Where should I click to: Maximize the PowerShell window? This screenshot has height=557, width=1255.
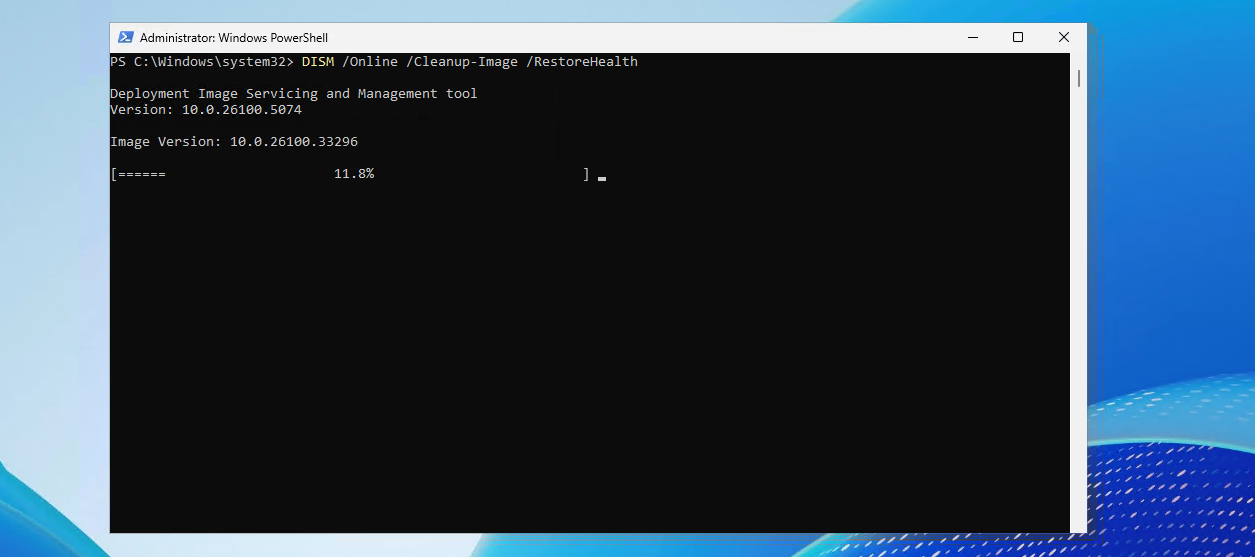coord(1018,37)
